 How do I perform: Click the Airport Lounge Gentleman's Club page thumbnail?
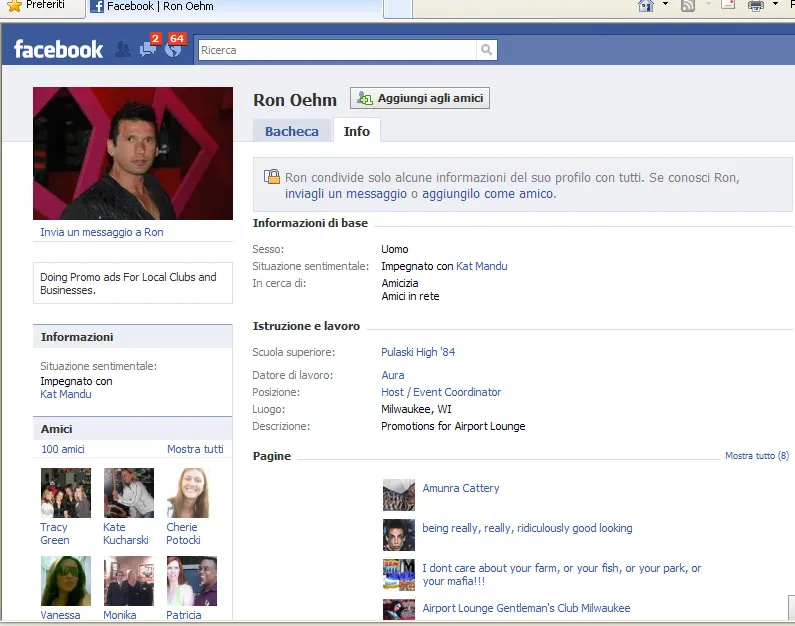coord(399,610)
